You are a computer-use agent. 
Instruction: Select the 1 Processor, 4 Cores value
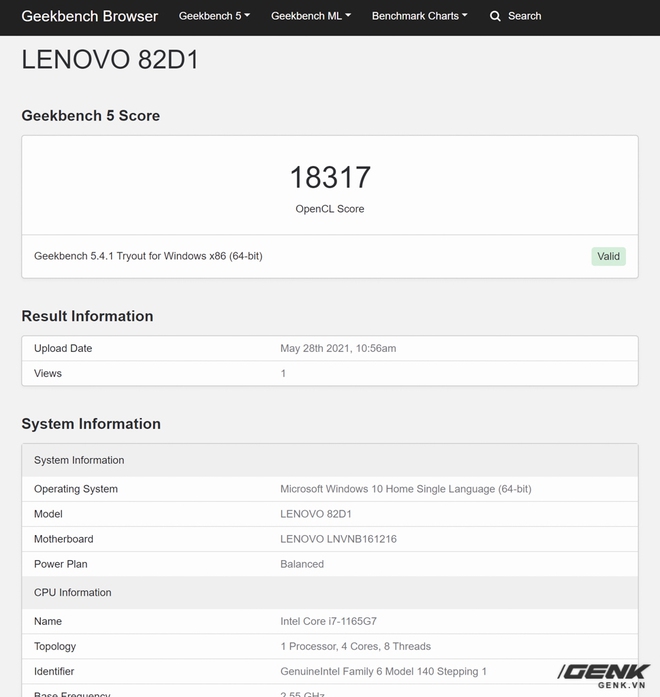[x=355, y=646]
